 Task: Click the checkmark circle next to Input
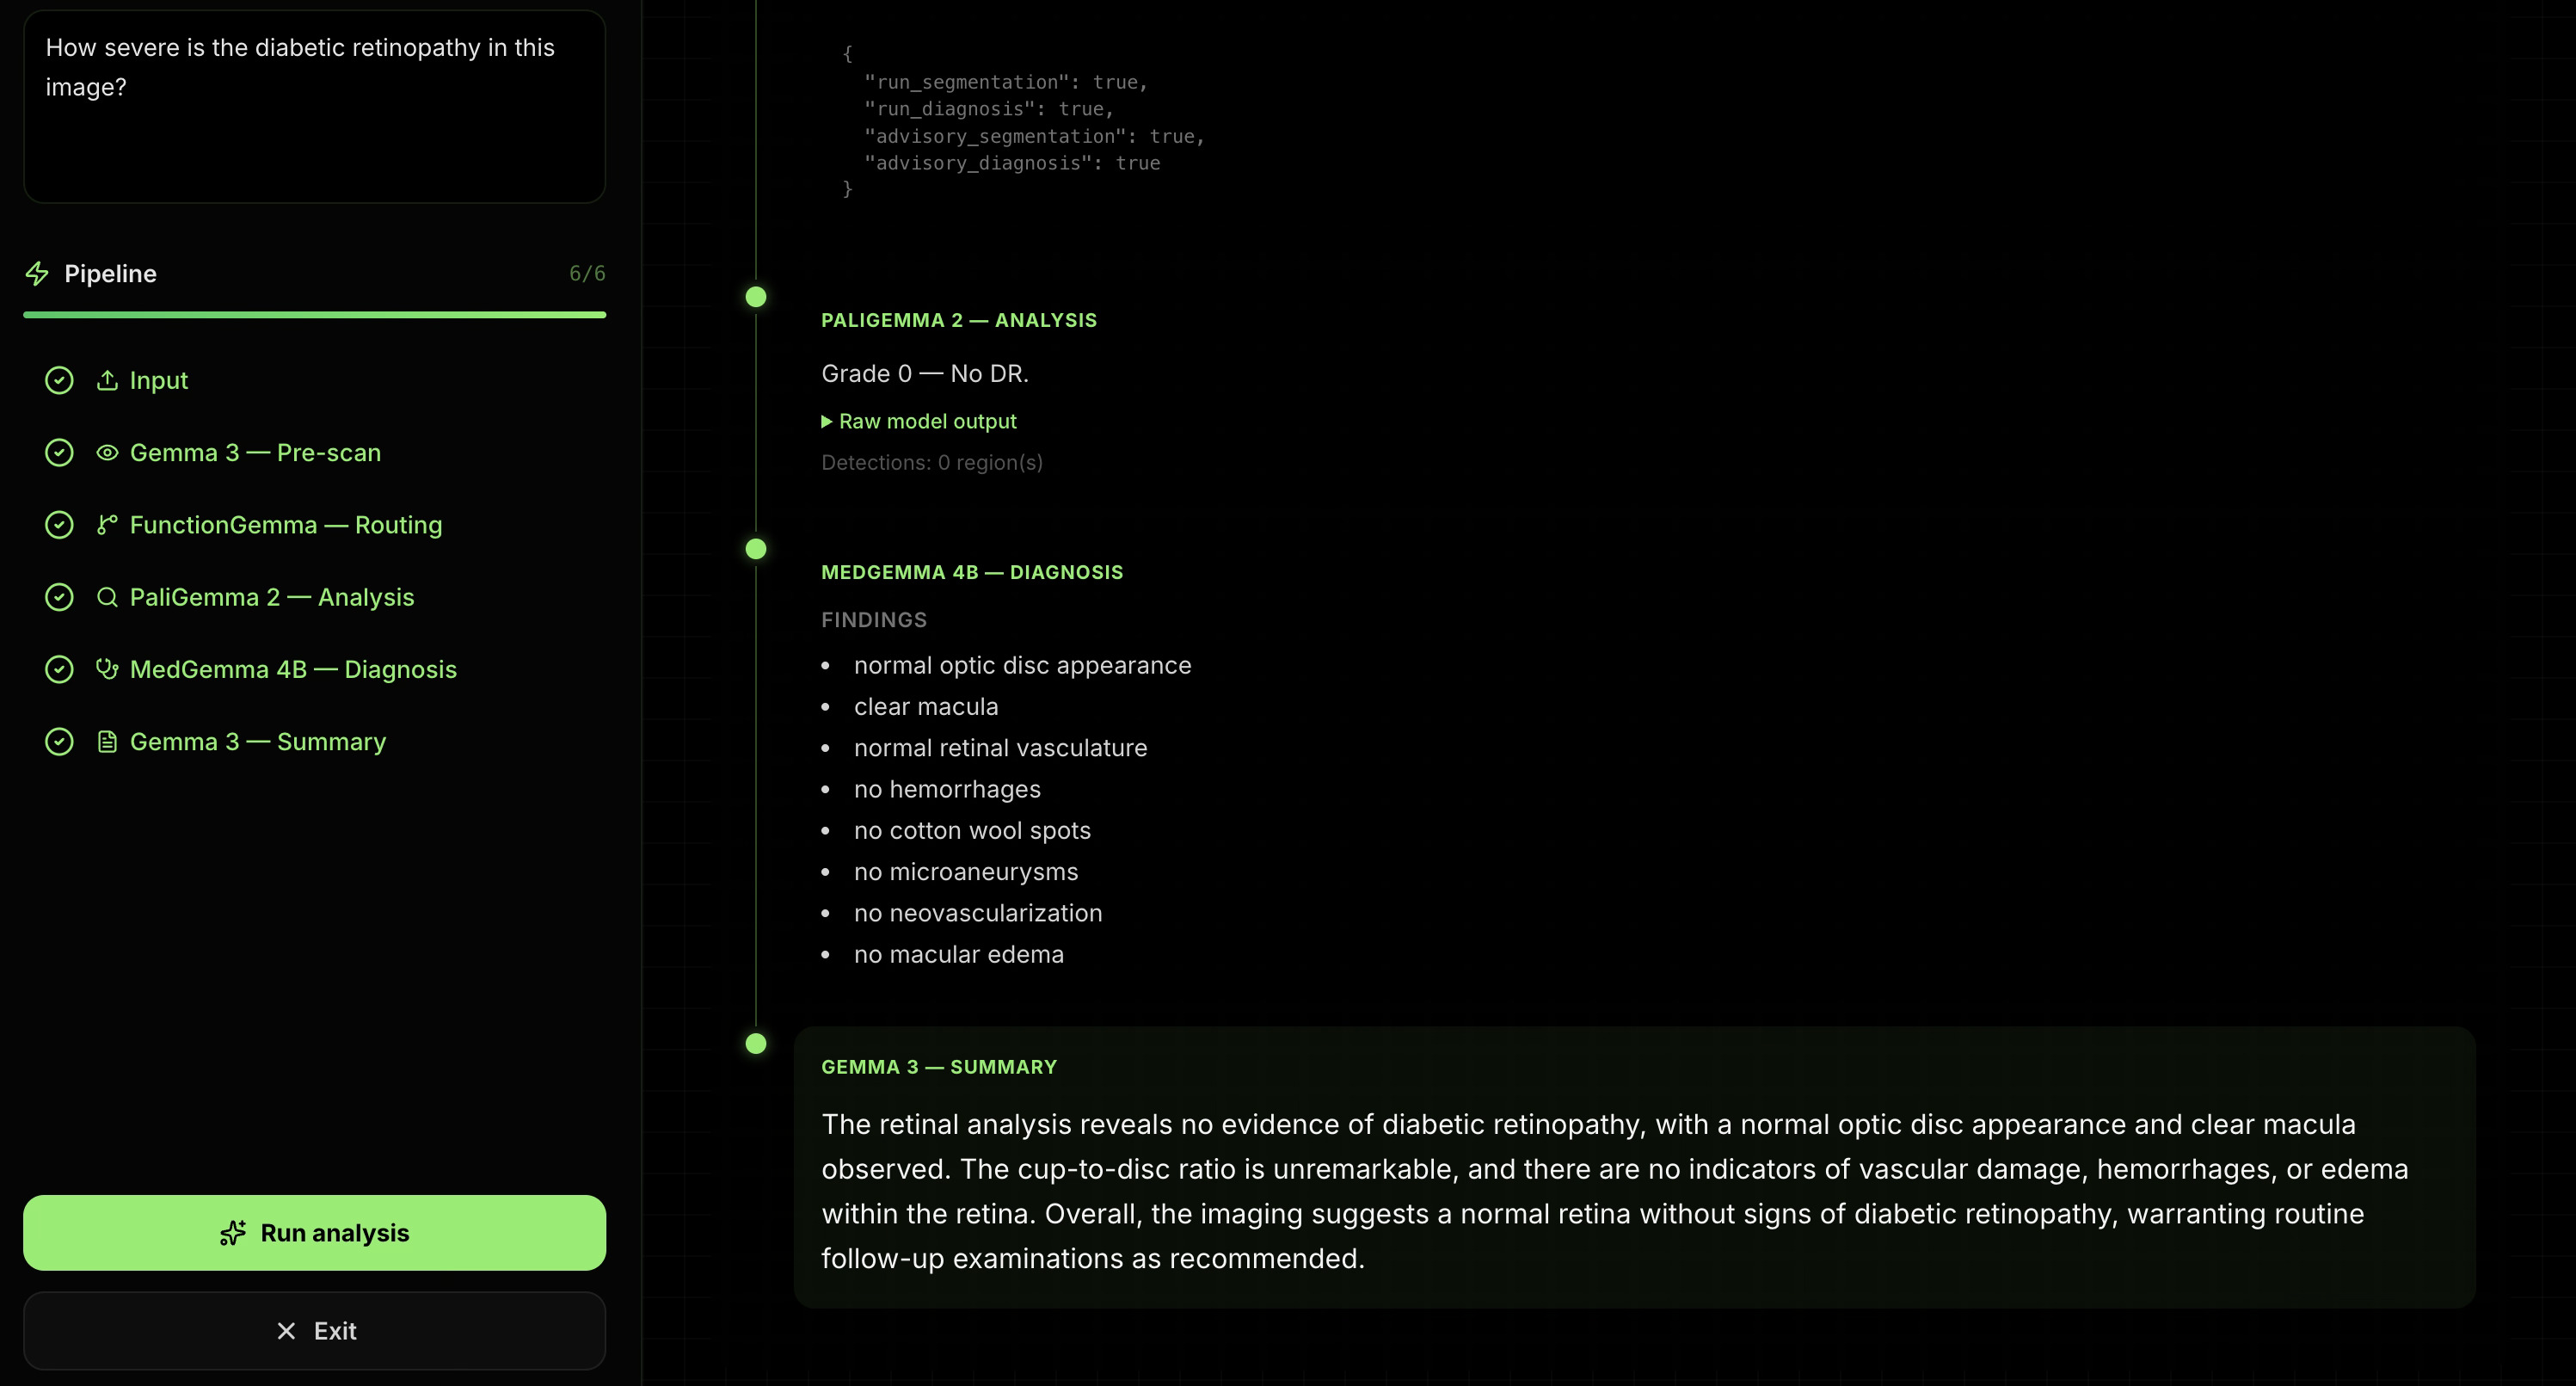click(x=59, y=381)
